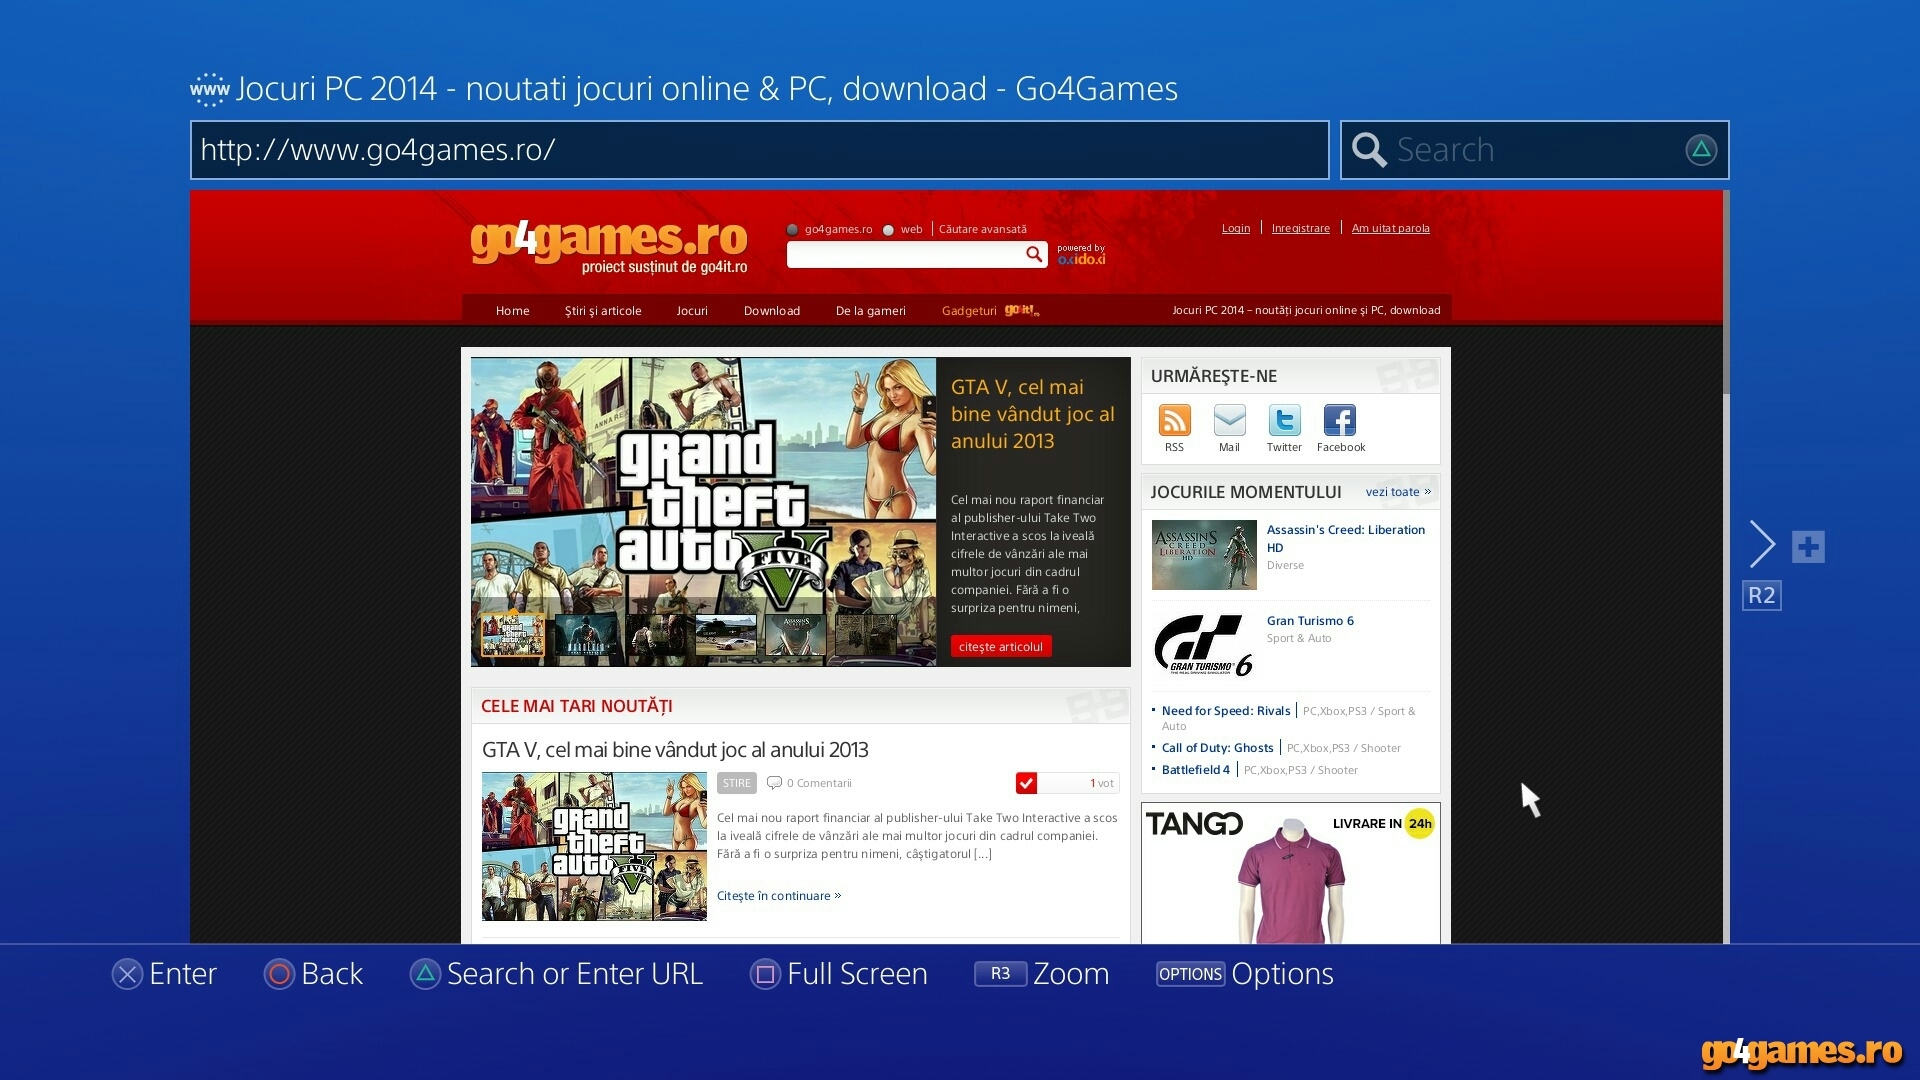Click the powered by oxido logo
This screenshot has height=1080, width=1920.
pos(1081,254)
